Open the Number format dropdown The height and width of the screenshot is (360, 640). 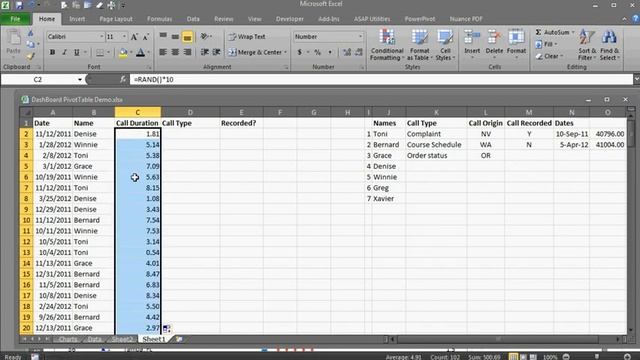click(360, 37)
